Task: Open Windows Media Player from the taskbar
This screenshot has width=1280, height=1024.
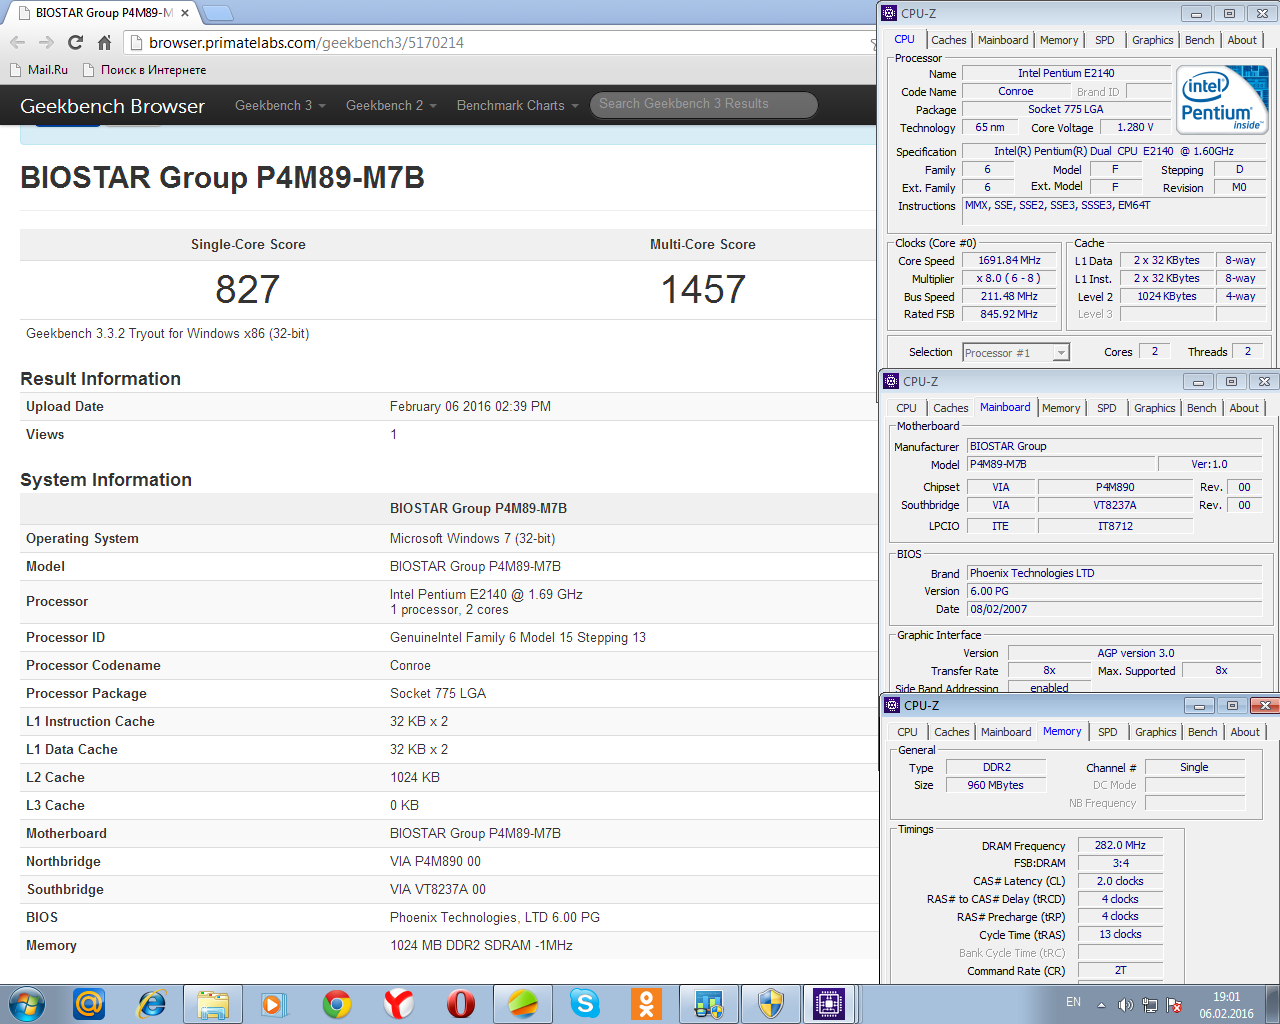Action: point(273,1004)
